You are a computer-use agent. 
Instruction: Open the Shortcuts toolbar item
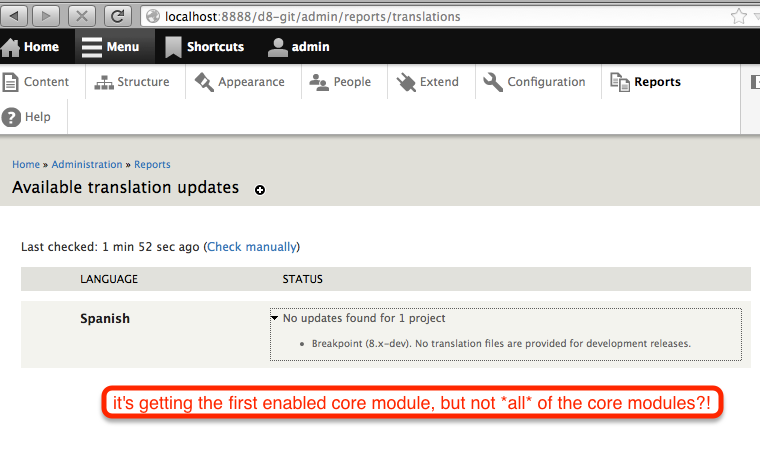tap(204, 47)
